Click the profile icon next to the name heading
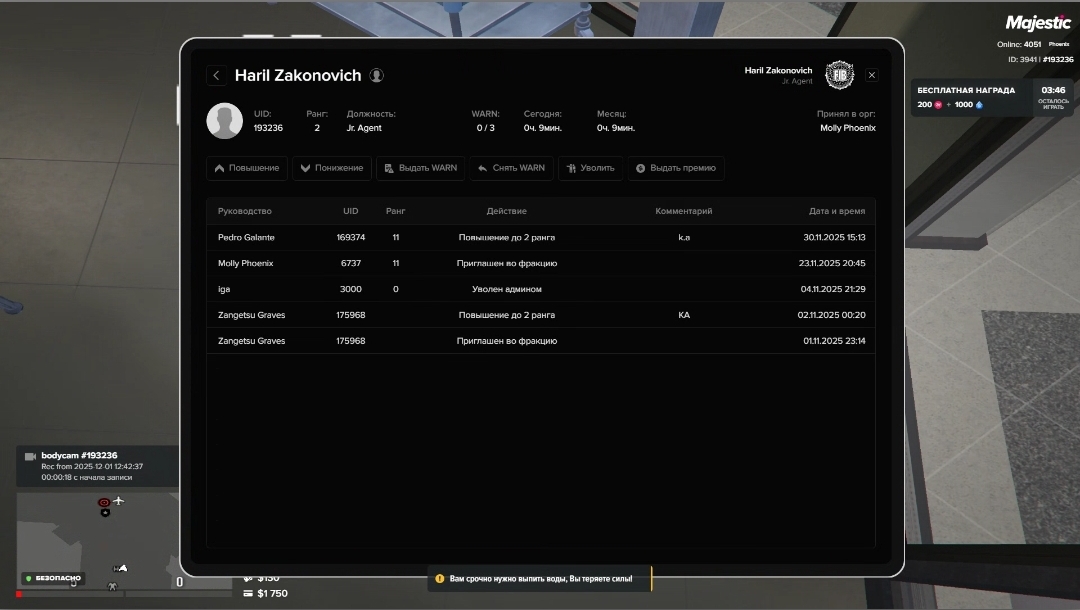This screenshot has width=1080, height=610. [376, 76]
